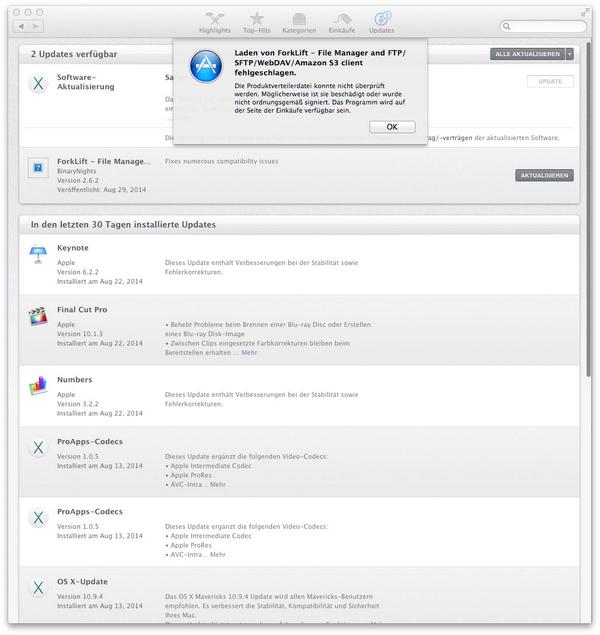Go forward with the right arrow button

[36, 26]
